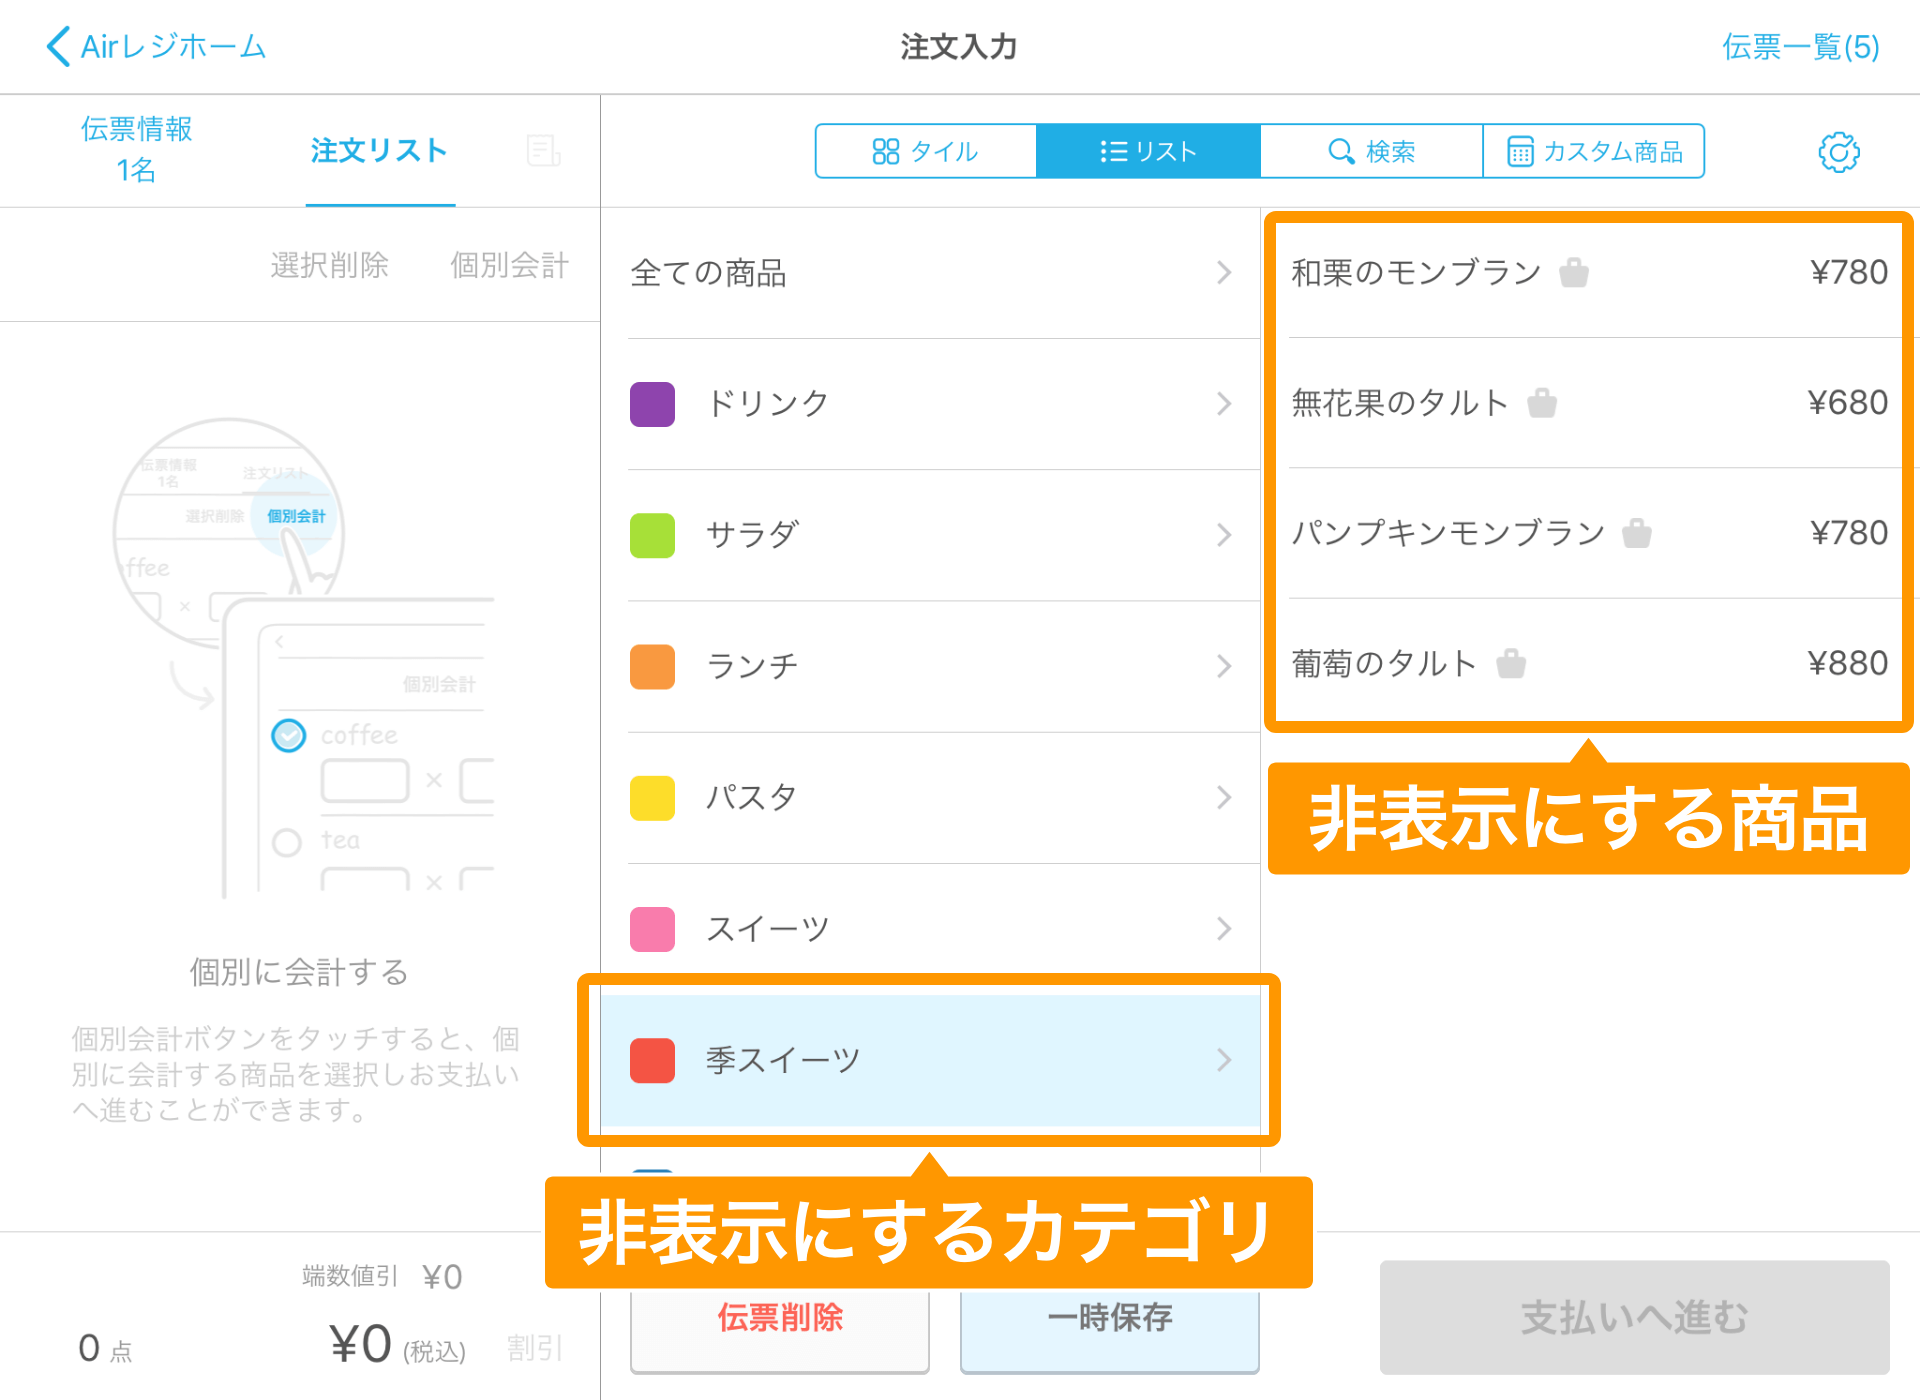Open the カスタム商品 tab
Screen dimensions: 1920x1400
[1594, 151]
